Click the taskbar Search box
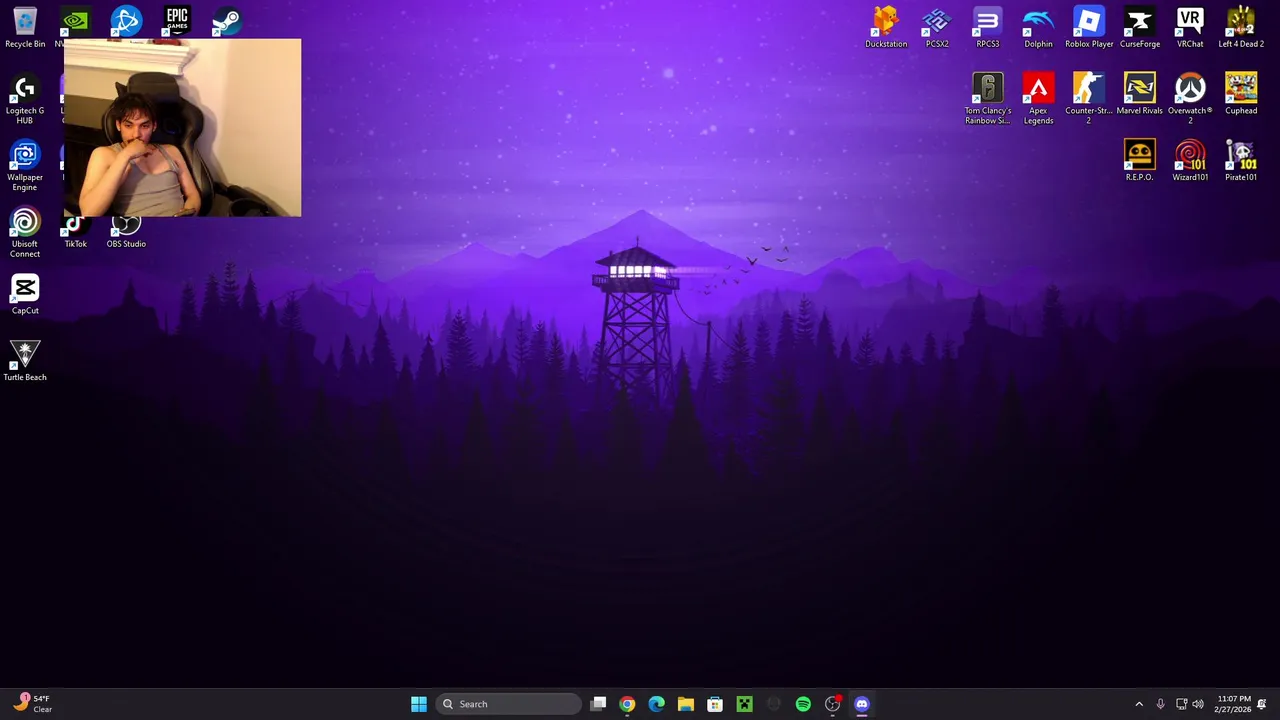Image resolution: width=1280 pixels, height=720 pixels. [508, 704]
